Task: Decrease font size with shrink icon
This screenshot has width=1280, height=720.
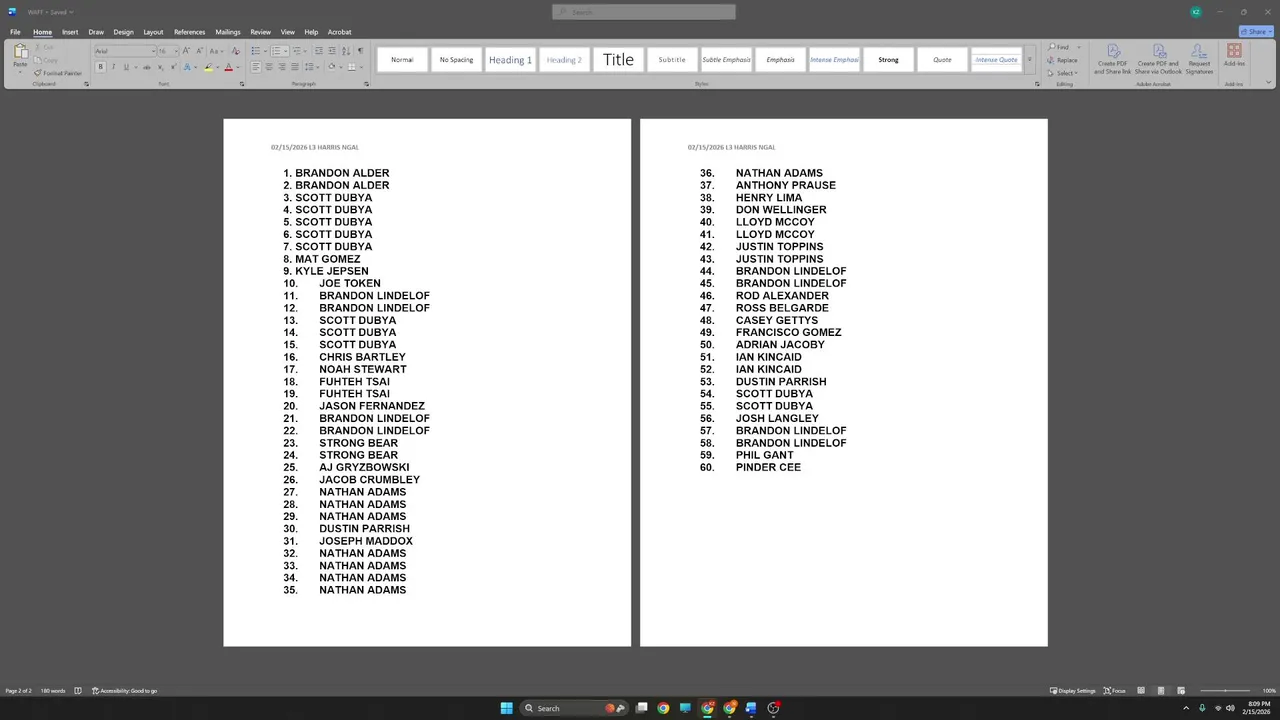Action: click(199, 51)
